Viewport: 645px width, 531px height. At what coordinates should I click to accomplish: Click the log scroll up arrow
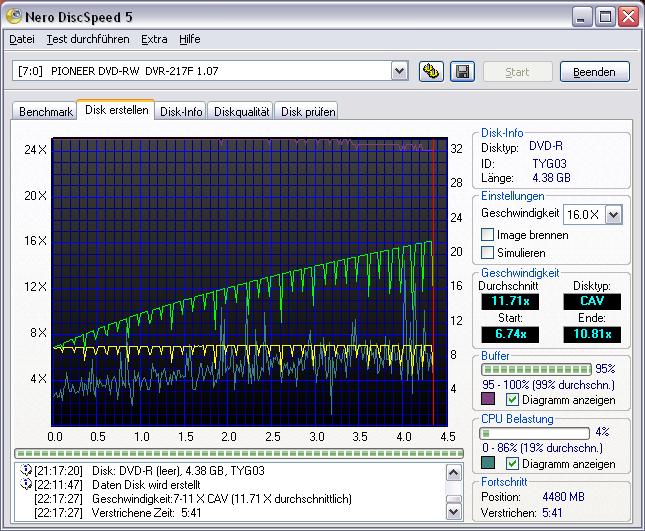(454, 473)
